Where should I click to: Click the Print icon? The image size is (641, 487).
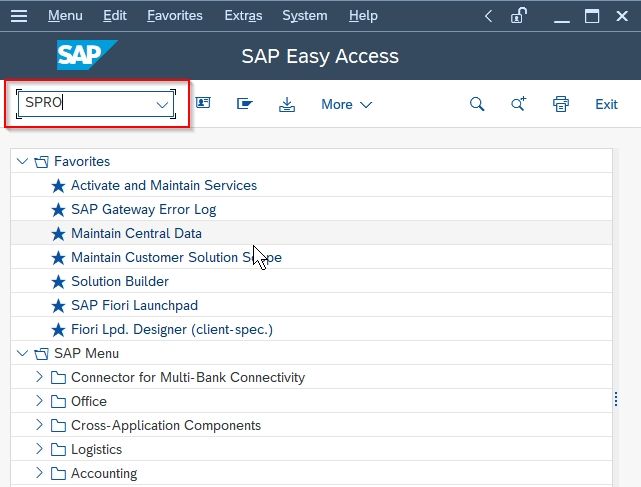click(561, 104)
